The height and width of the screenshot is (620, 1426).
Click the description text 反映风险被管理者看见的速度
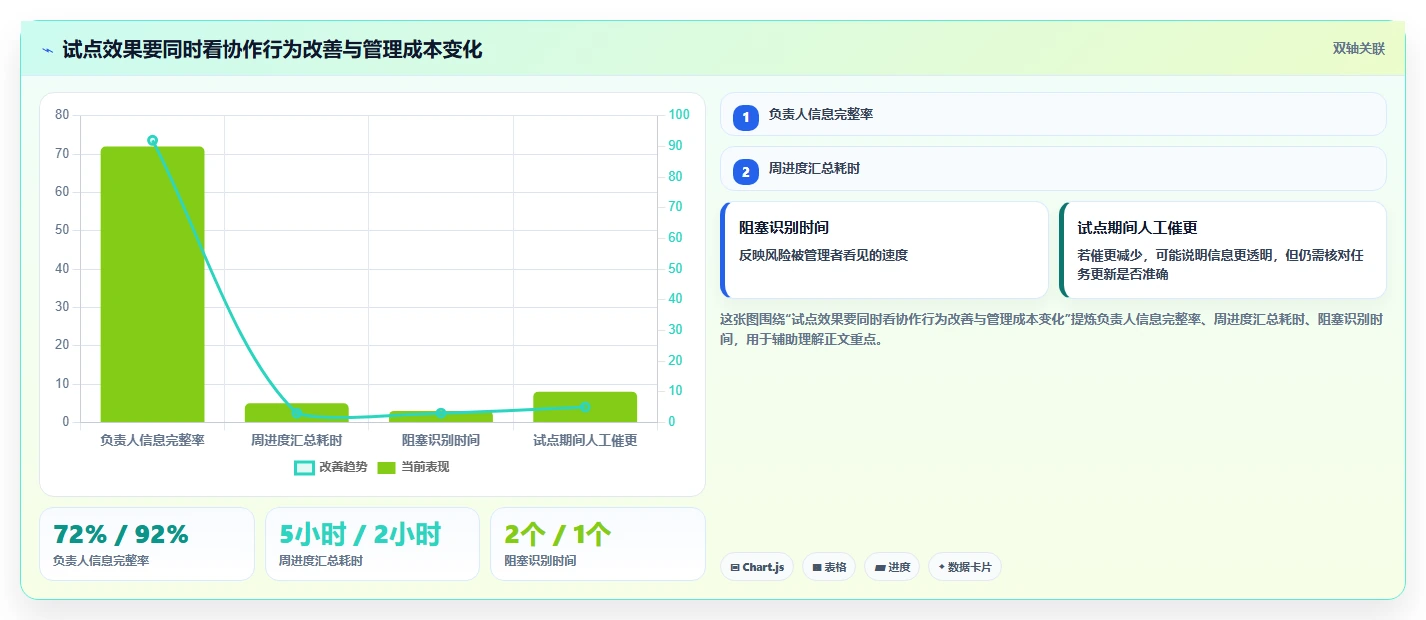tap(823, 255)
